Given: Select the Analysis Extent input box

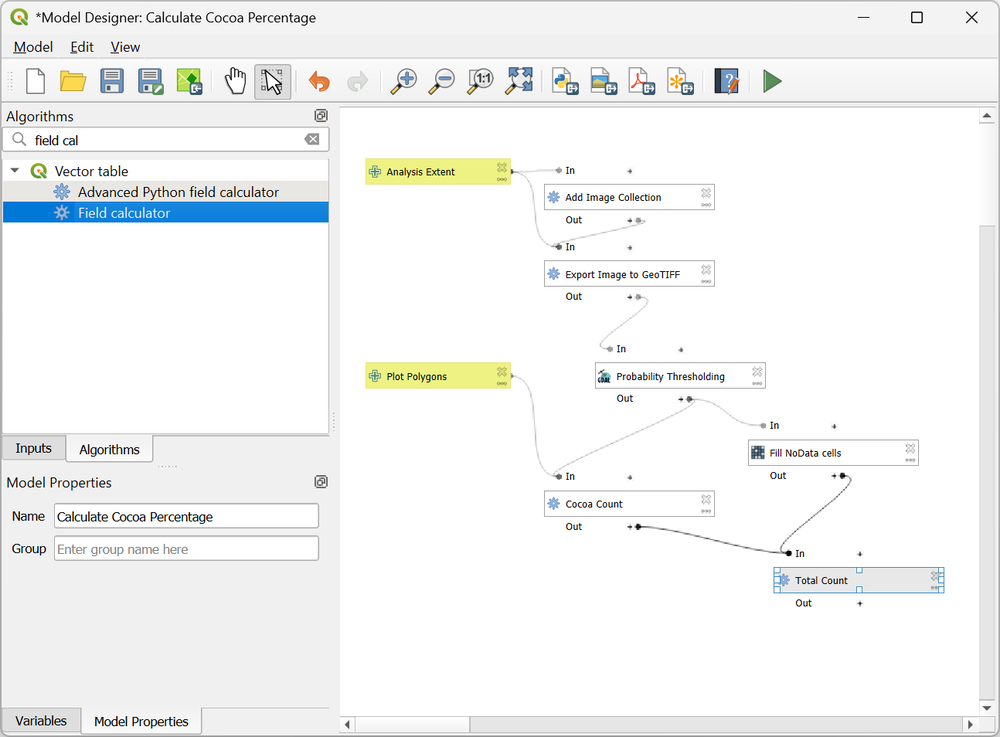Looking at the screenshot, I should [x=438, y=171].
